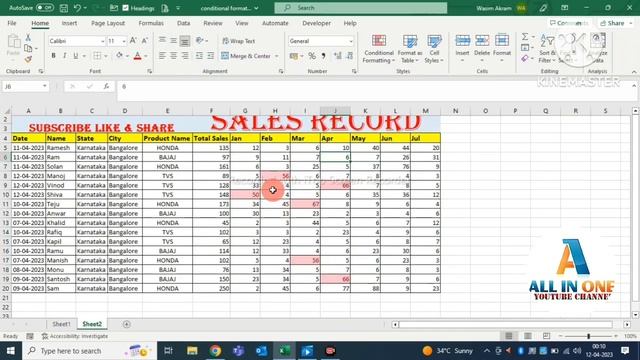Click Merge & Center button
640x360 pixels.
(x=247, y=56)
